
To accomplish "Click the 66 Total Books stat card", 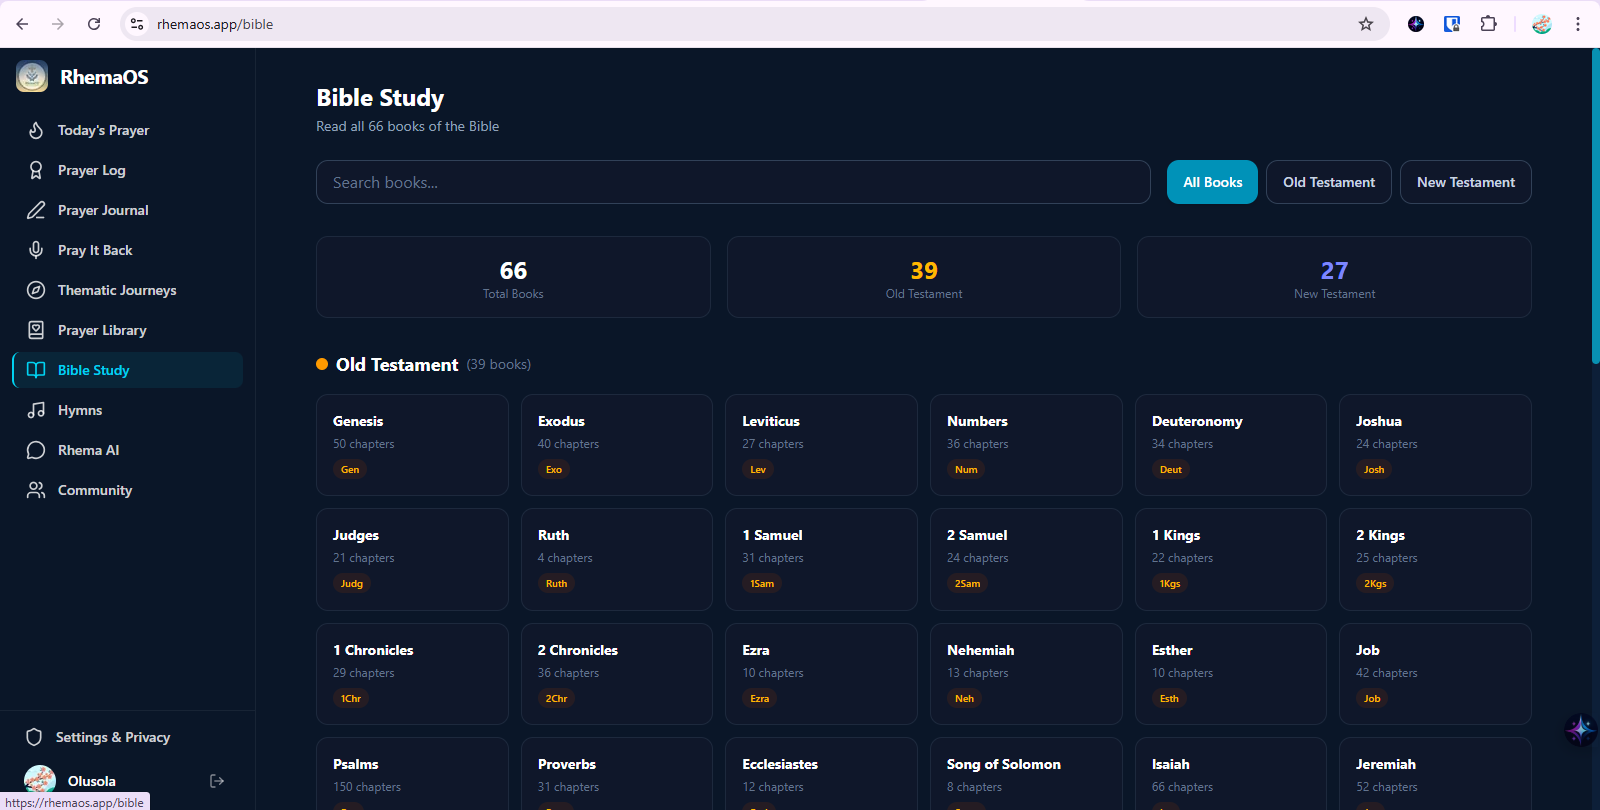I will point(513,277).
